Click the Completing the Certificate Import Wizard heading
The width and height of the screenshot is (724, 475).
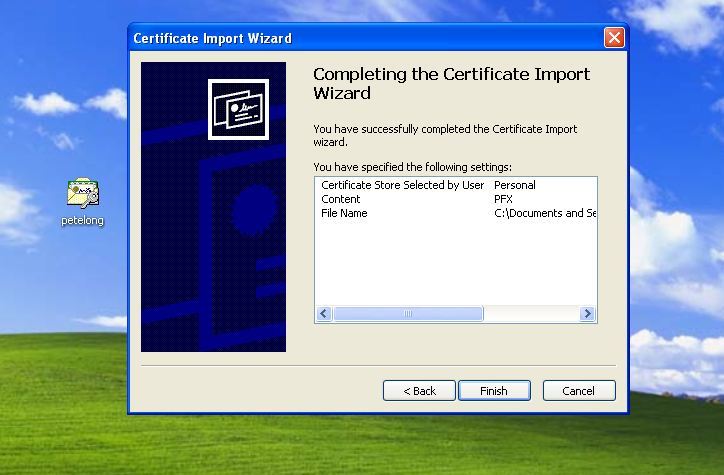pos(452,84)
